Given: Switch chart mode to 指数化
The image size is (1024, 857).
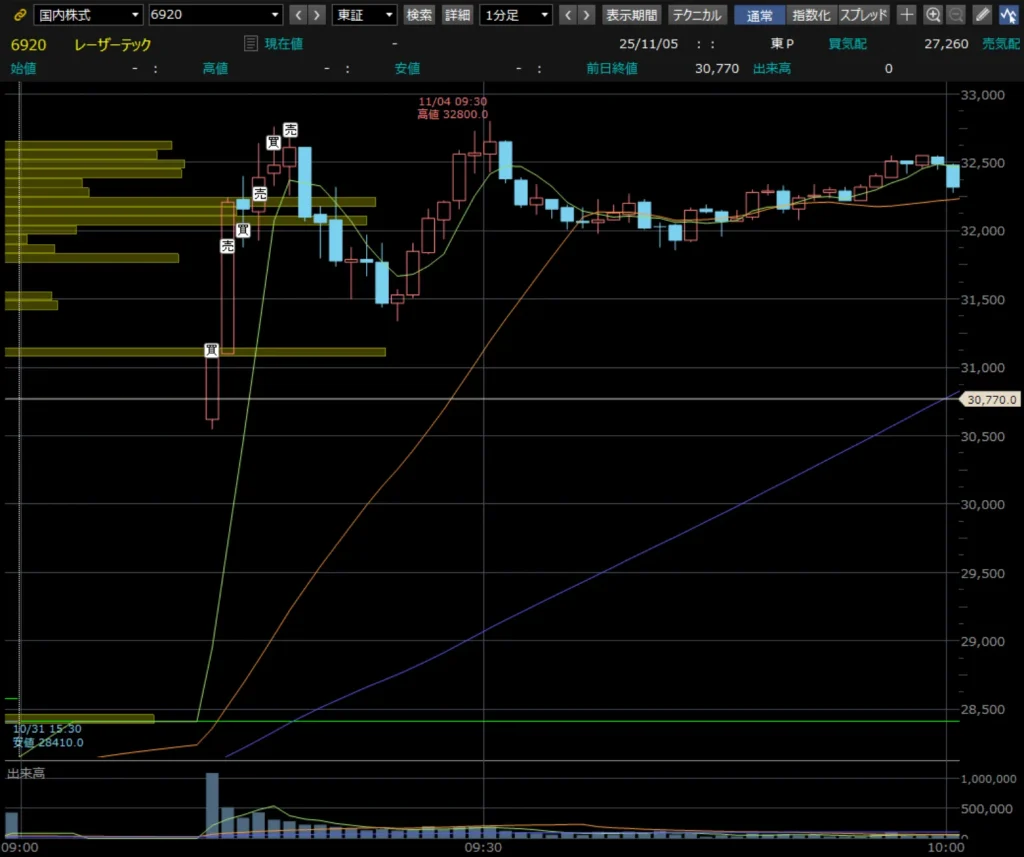Looking at the screenshot, I should tap(811, 15).
